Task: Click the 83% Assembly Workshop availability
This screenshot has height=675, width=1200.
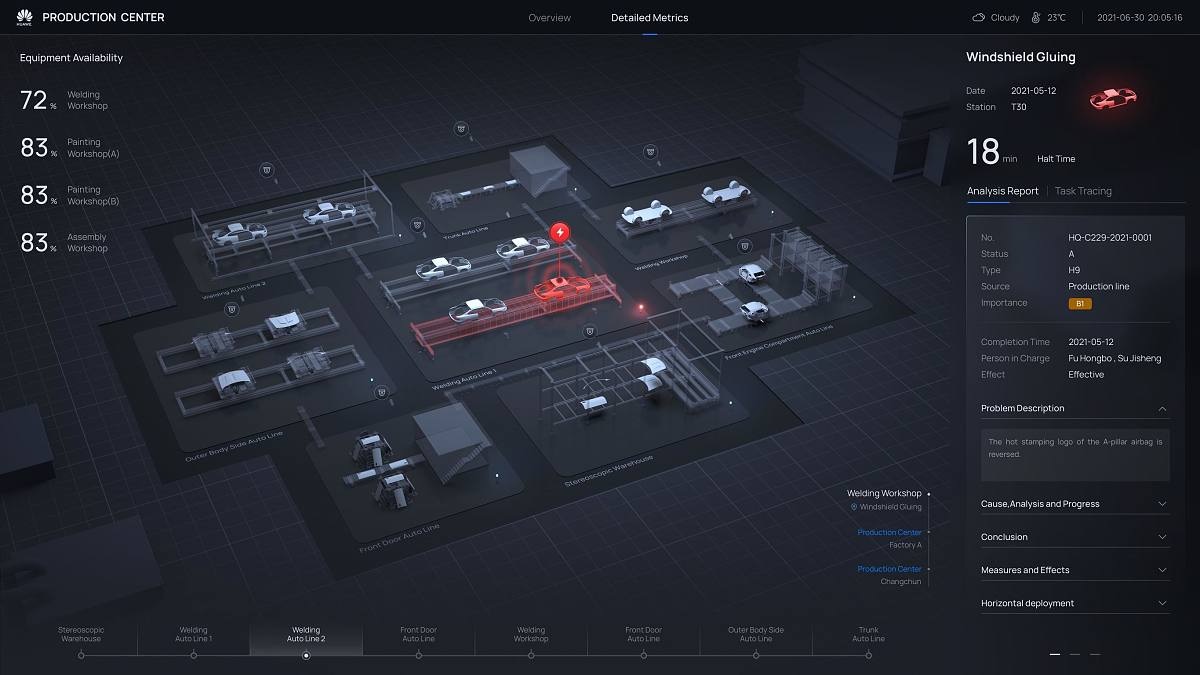Action: point(65,242)
